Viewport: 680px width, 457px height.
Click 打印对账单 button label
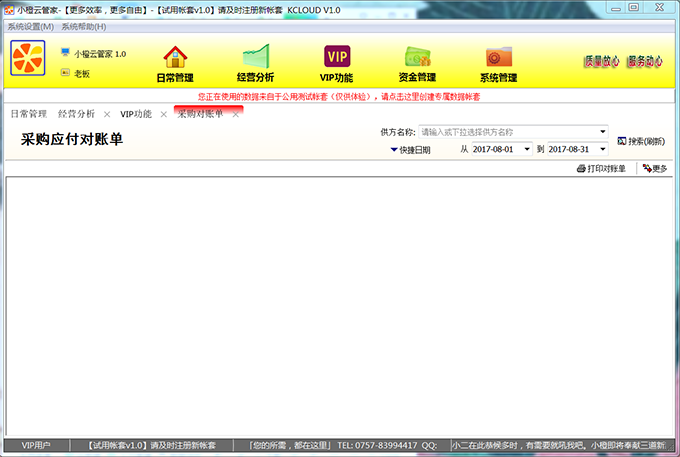tap(606, 169)
